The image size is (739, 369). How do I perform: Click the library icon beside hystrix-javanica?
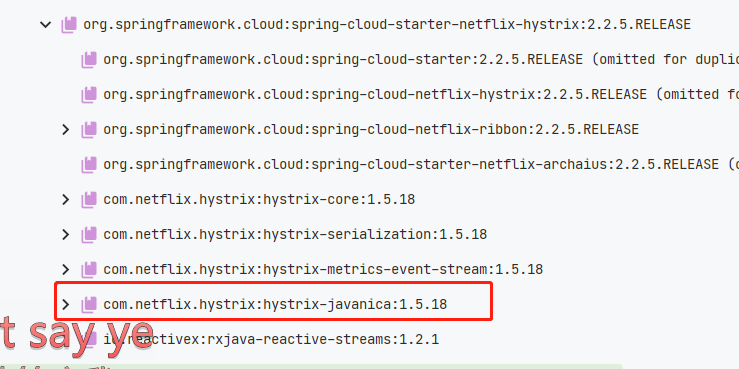(x=89, y=304)
